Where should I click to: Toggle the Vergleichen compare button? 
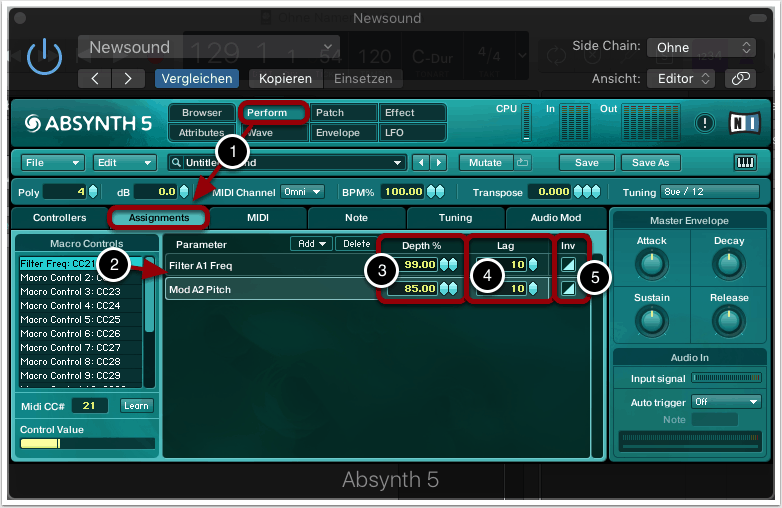tap(196, 78)
